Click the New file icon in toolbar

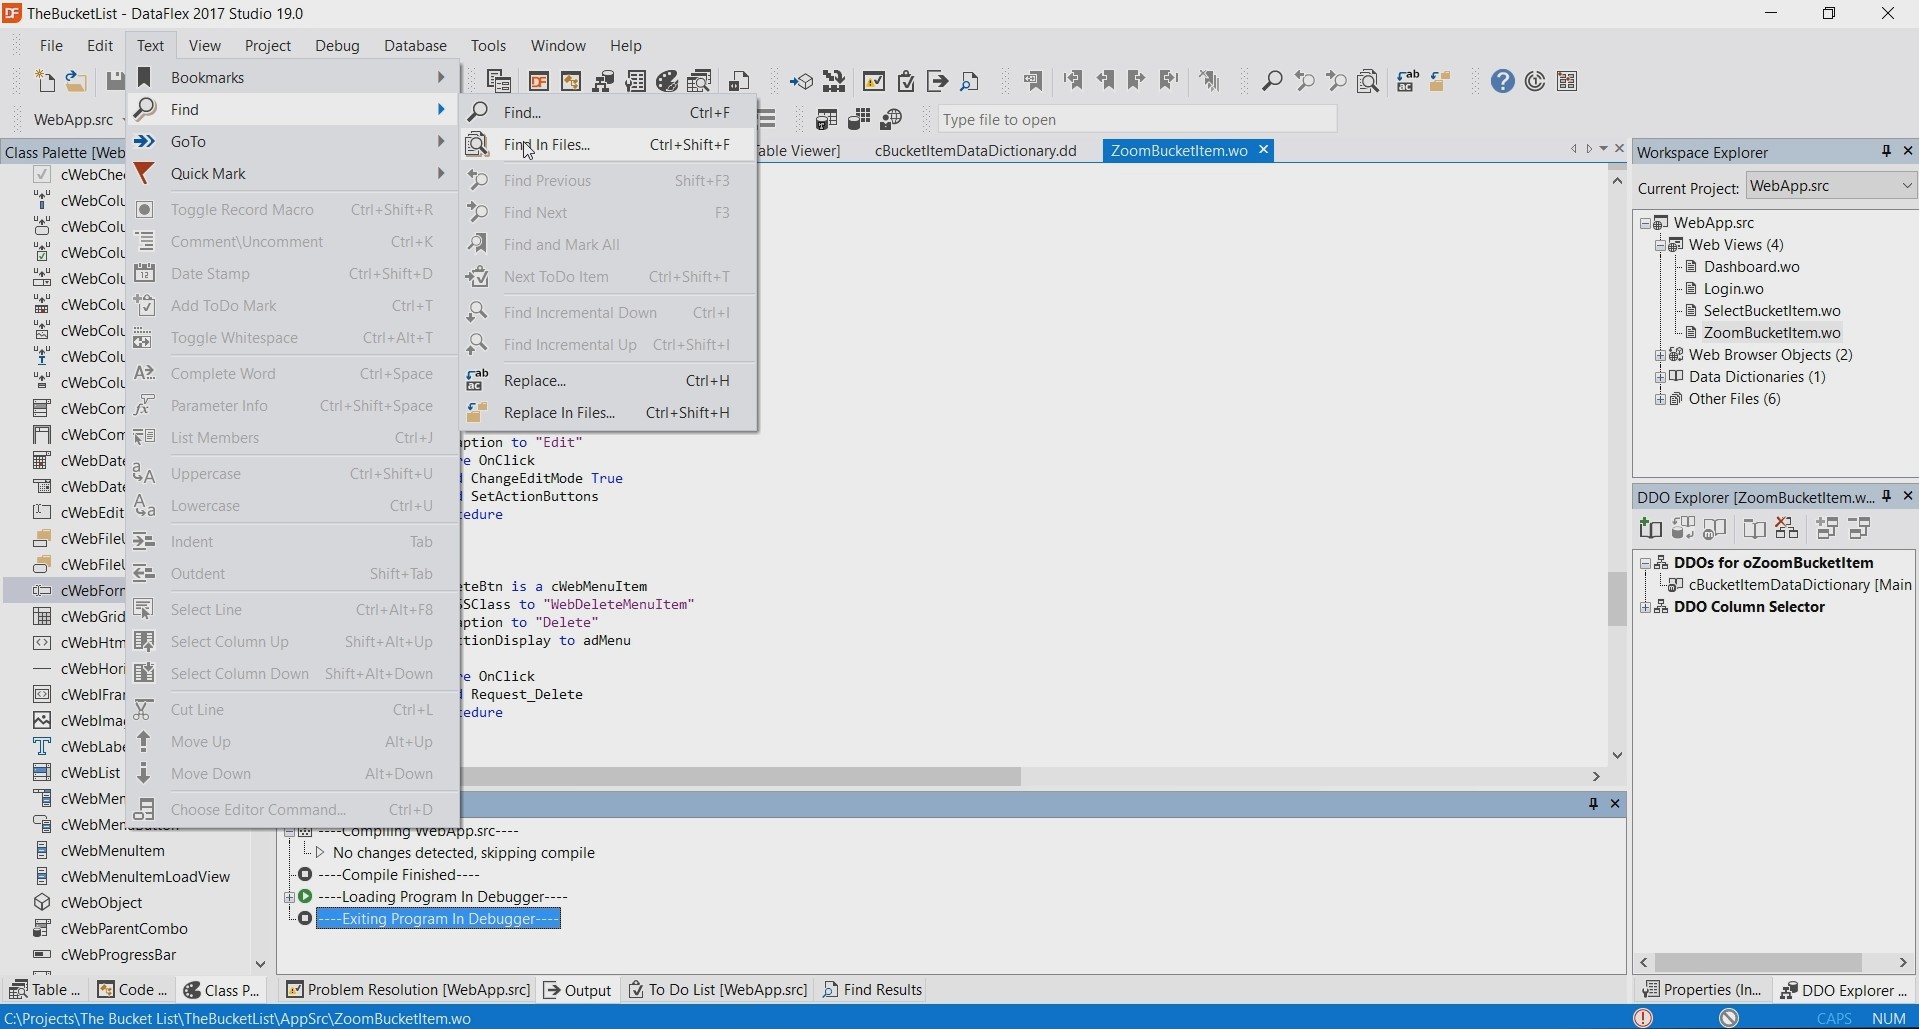(45, 81)
